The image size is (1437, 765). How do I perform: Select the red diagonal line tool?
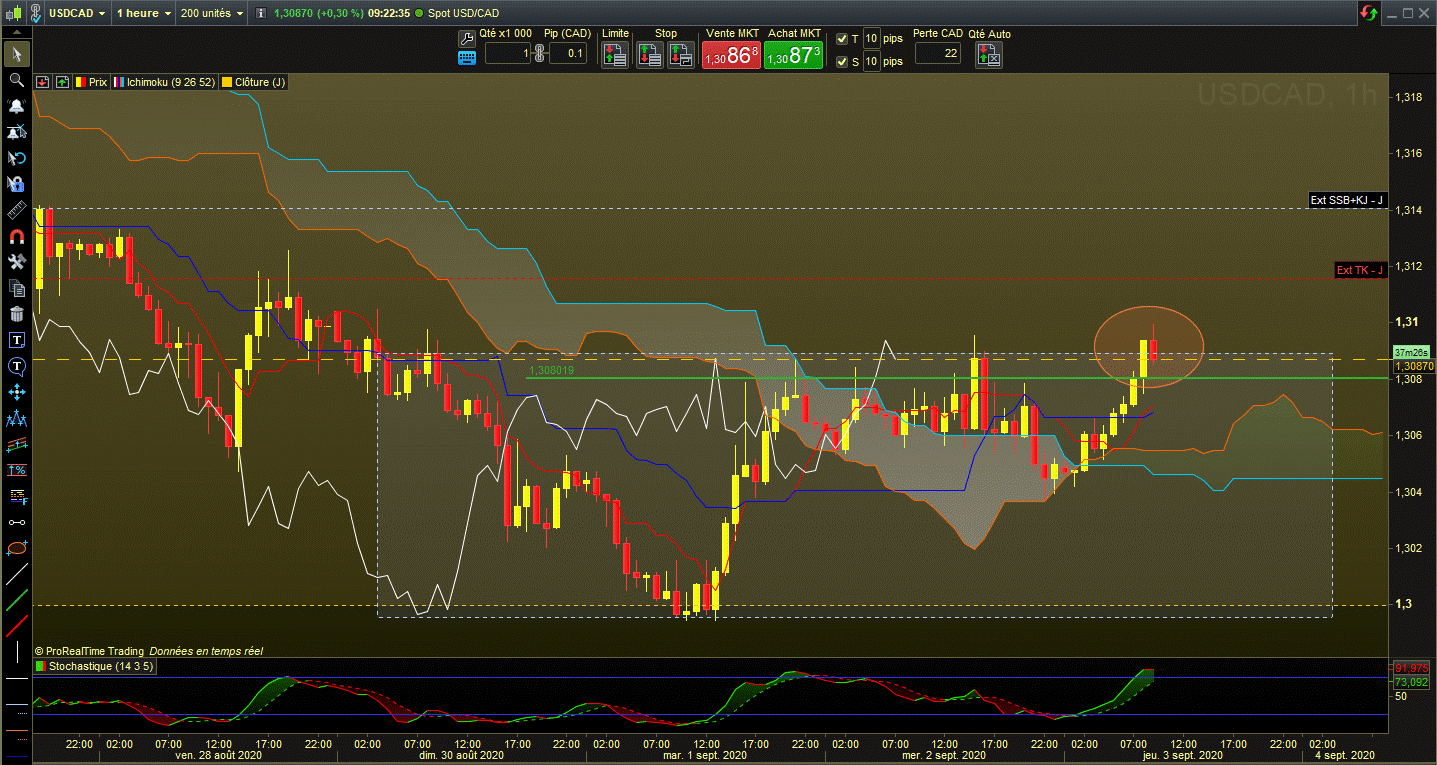tap(16, 626)
